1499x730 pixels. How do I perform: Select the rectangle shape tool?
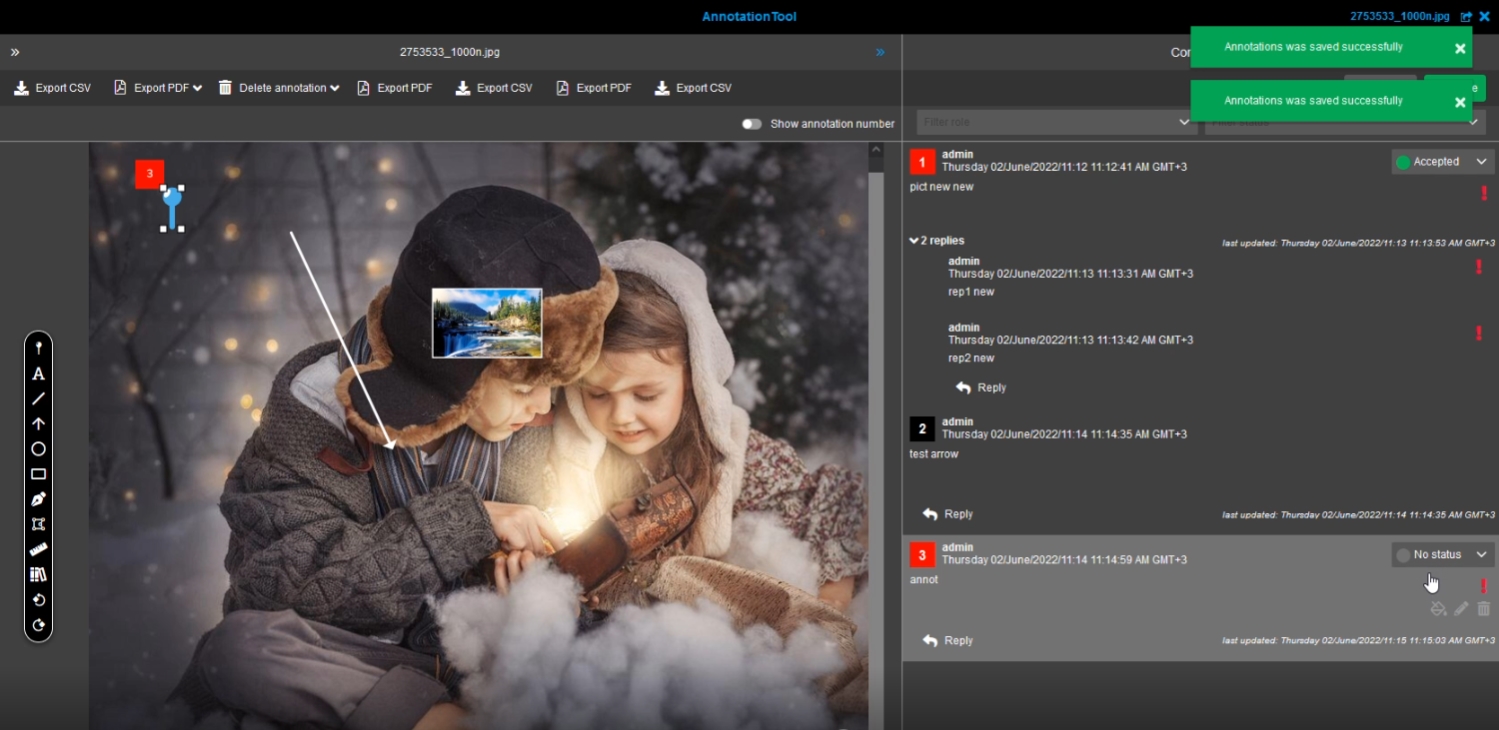38,474
